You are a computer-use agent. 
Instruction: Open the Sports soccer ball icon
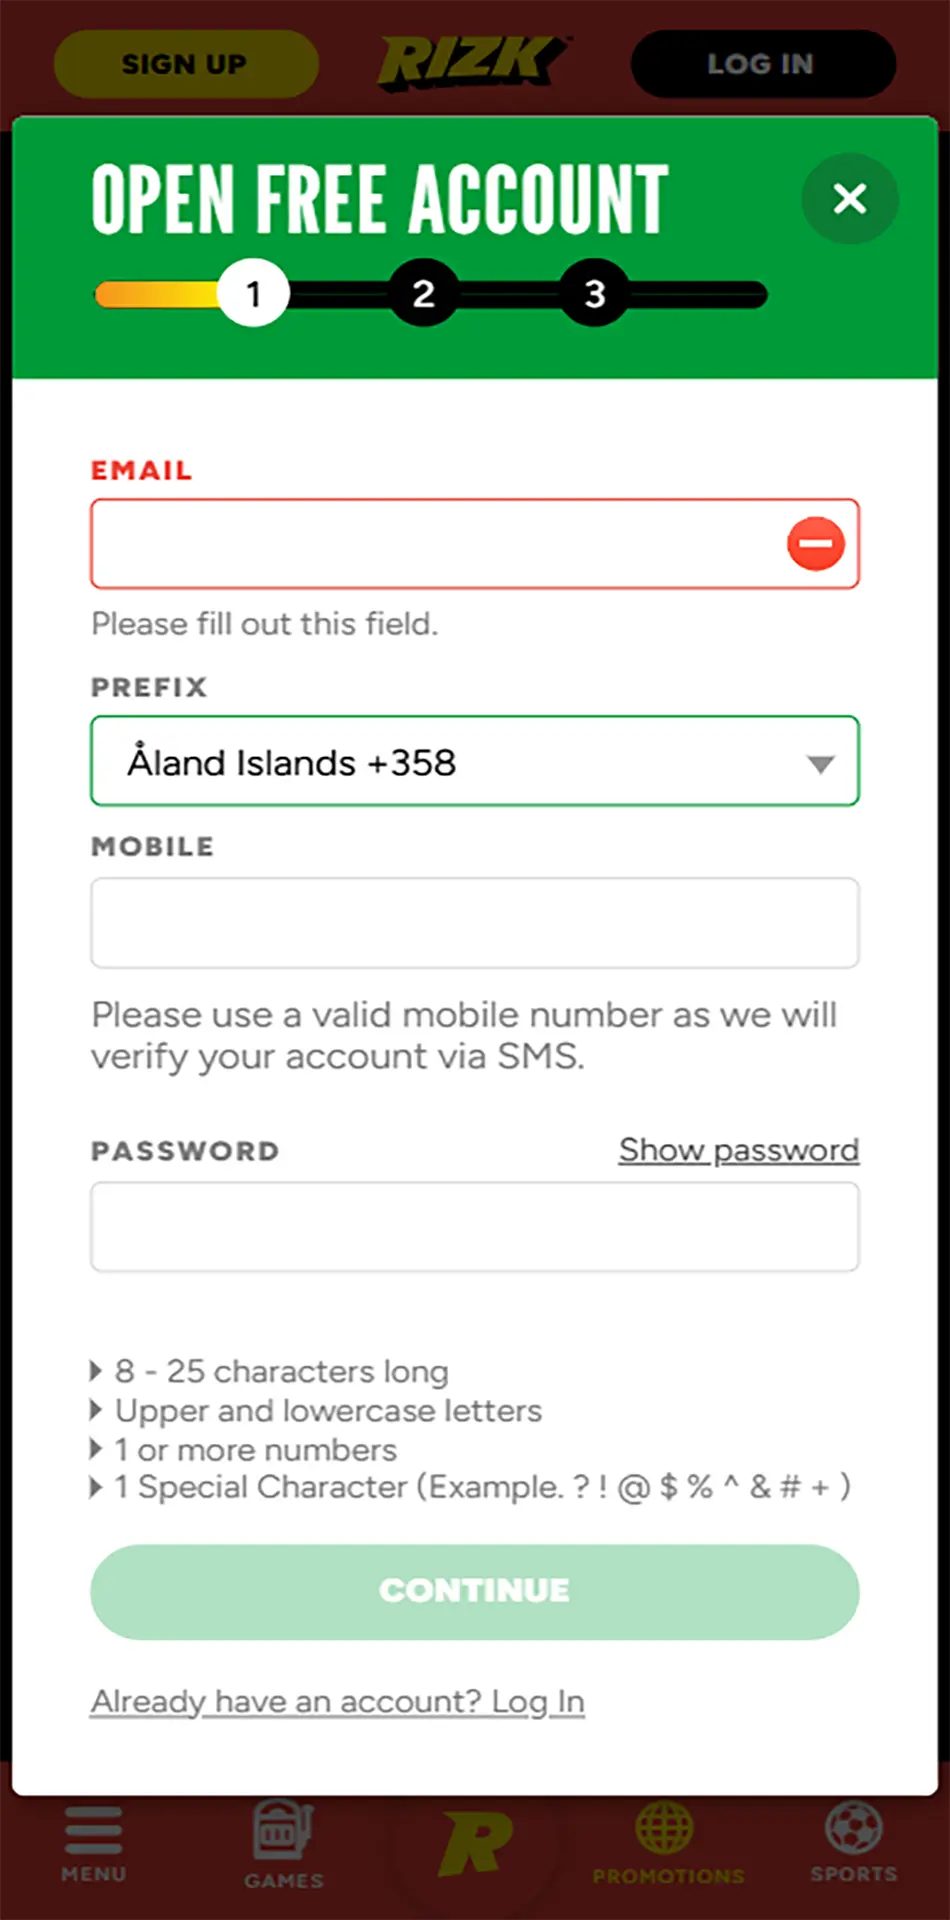coord(853,1828)
